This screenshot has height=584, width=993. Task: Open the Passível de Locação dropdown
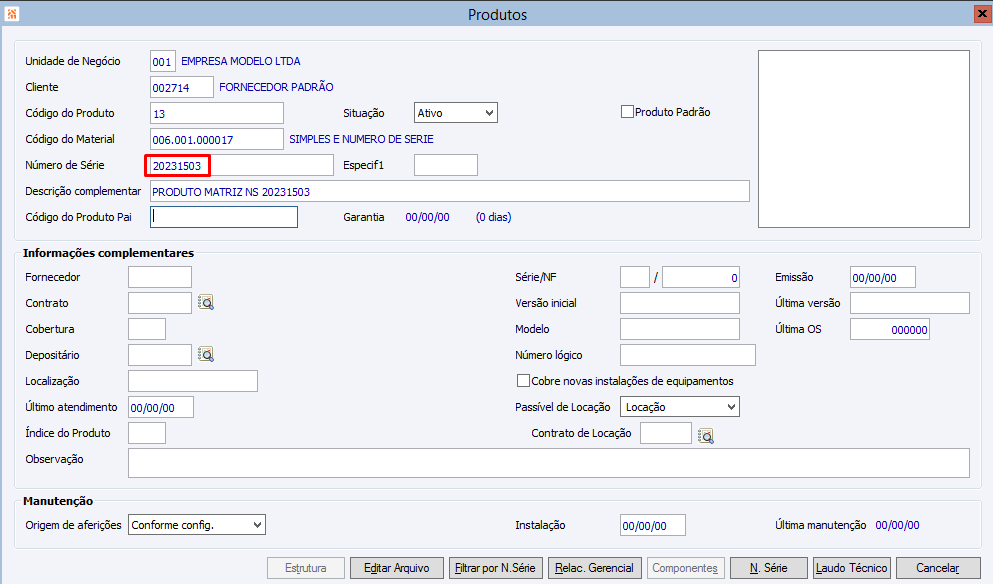pyautogui.click(x=680, y=407)
